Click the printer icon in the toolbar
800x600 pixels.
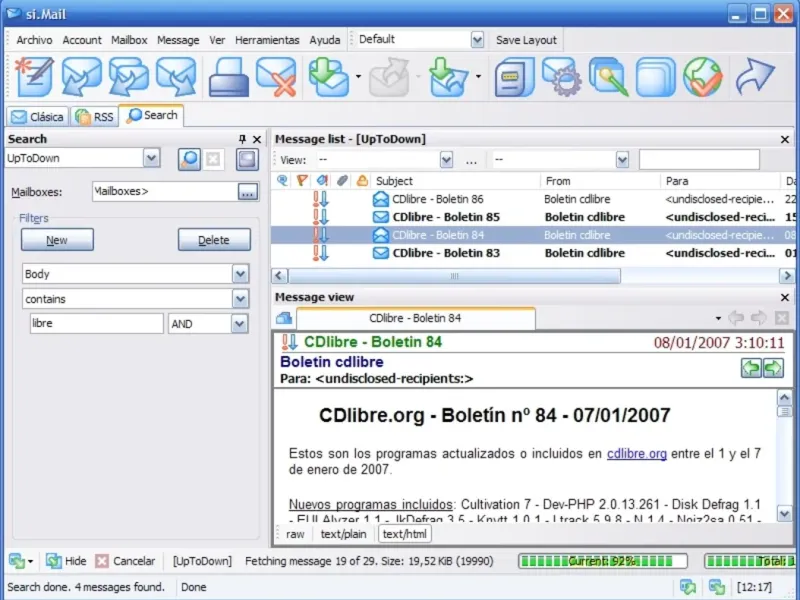(228, 77)
